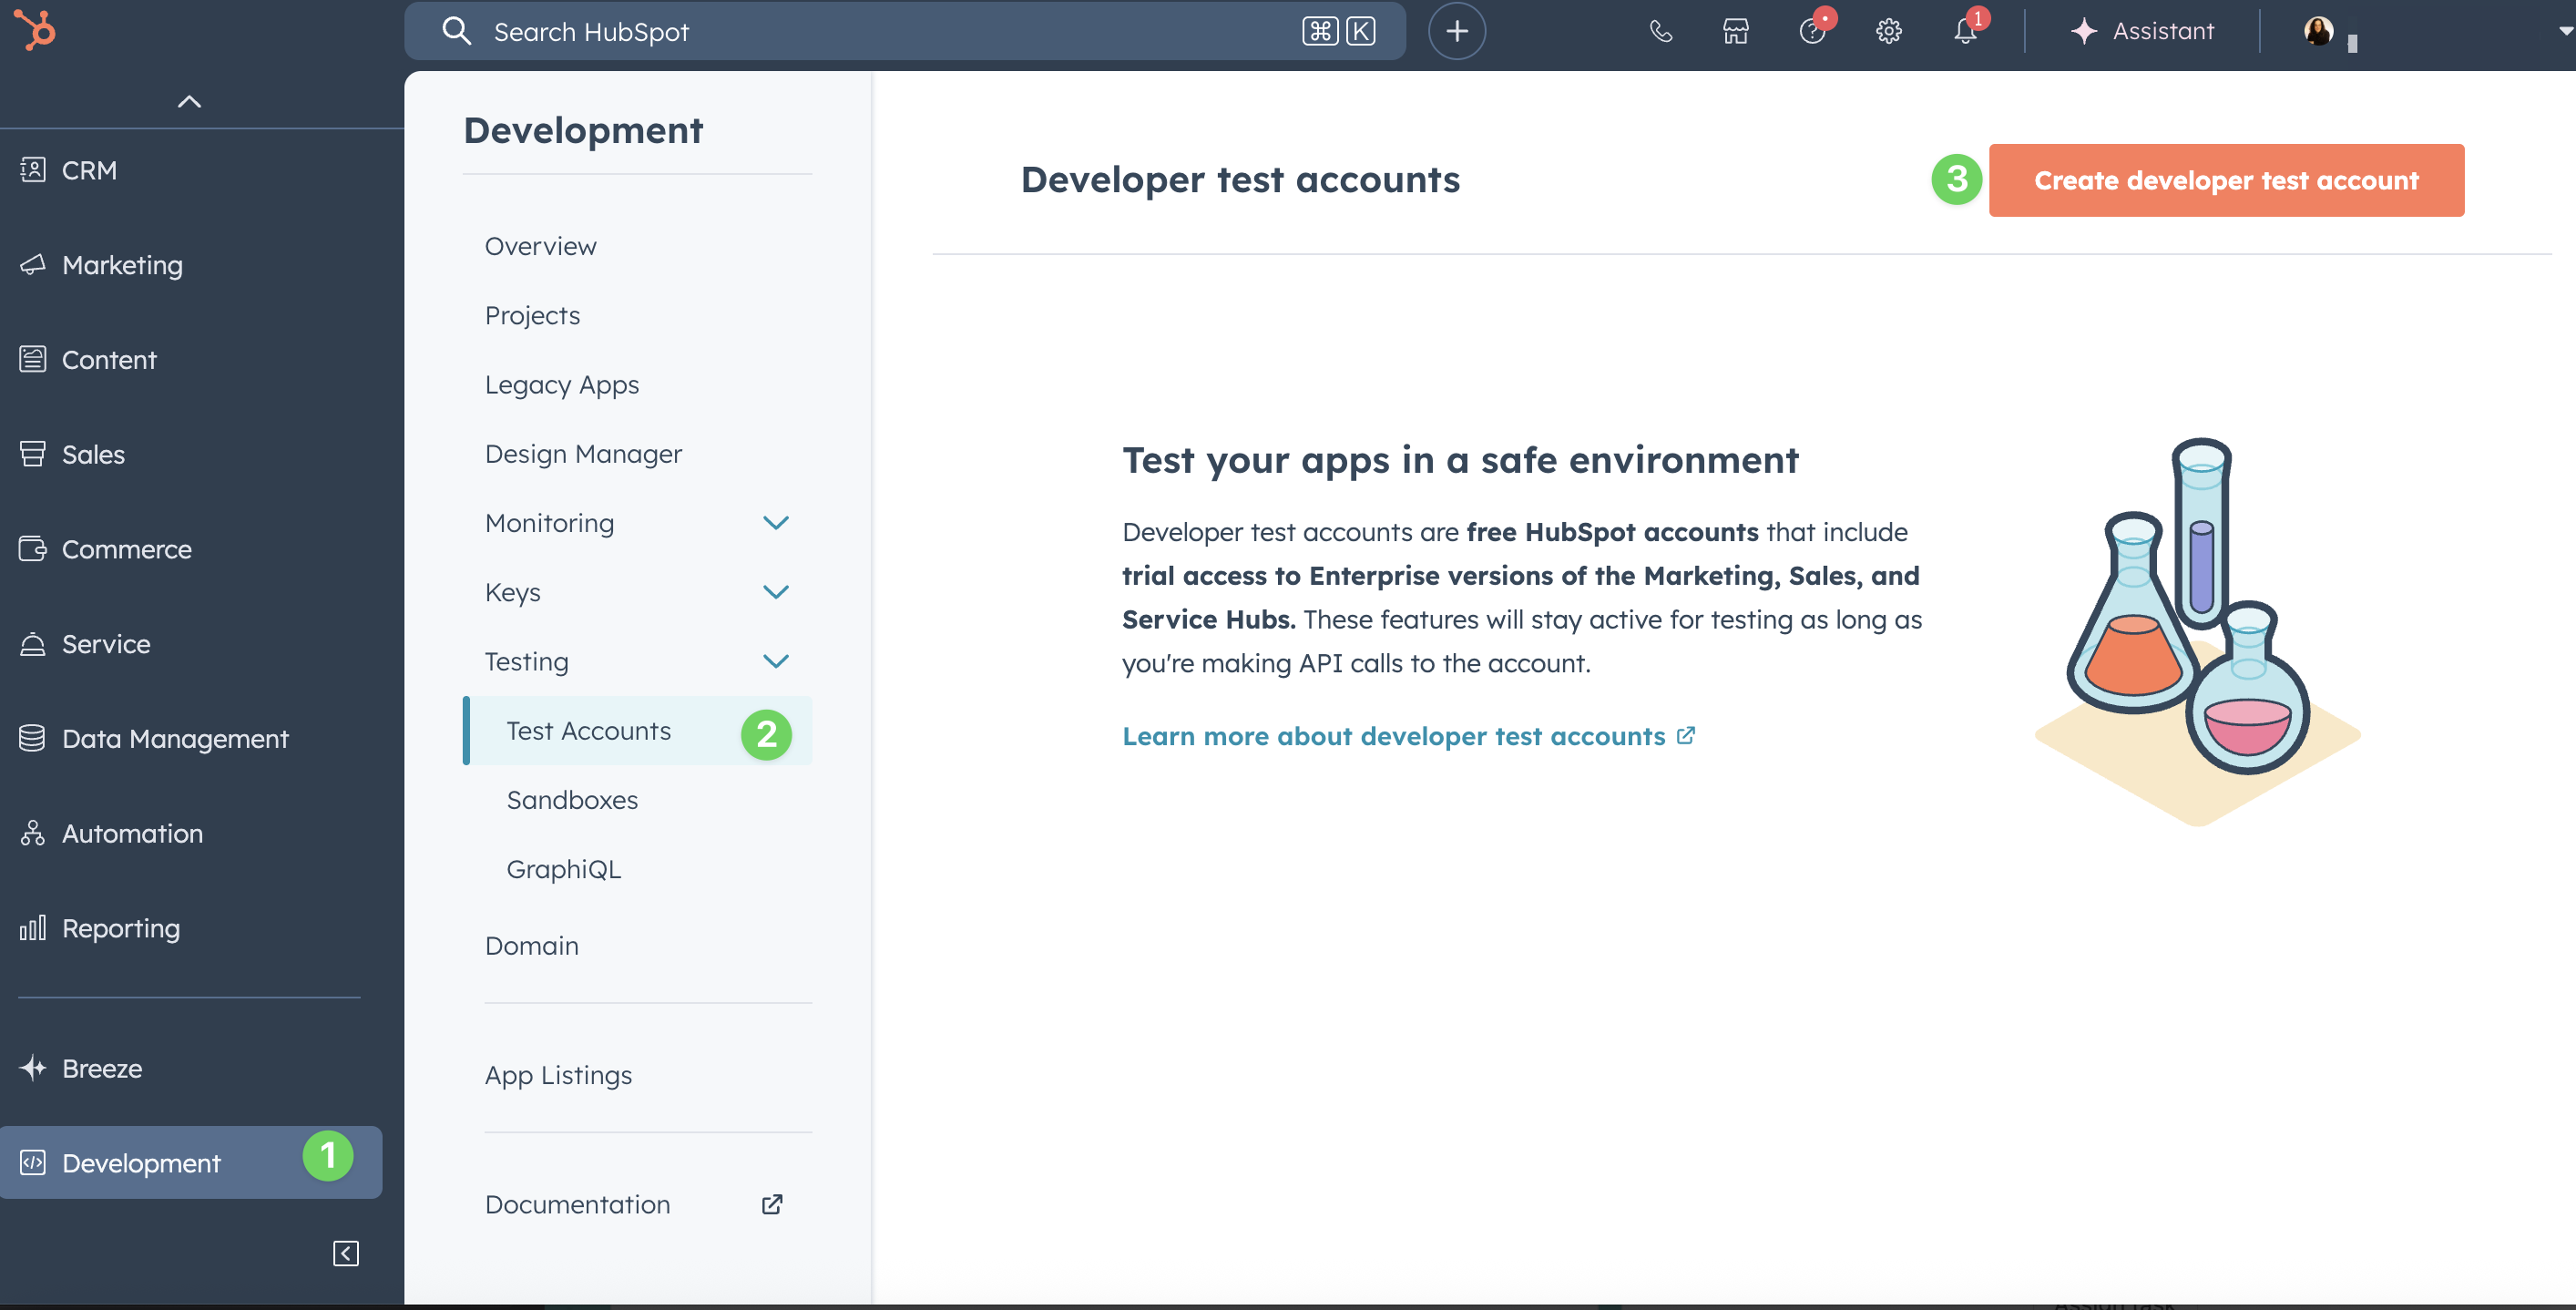Open the settings gear icon
Image resolution: width=2576 pixels, height=1310 pixels.
pyautogui.click(x=1888, y=31)
